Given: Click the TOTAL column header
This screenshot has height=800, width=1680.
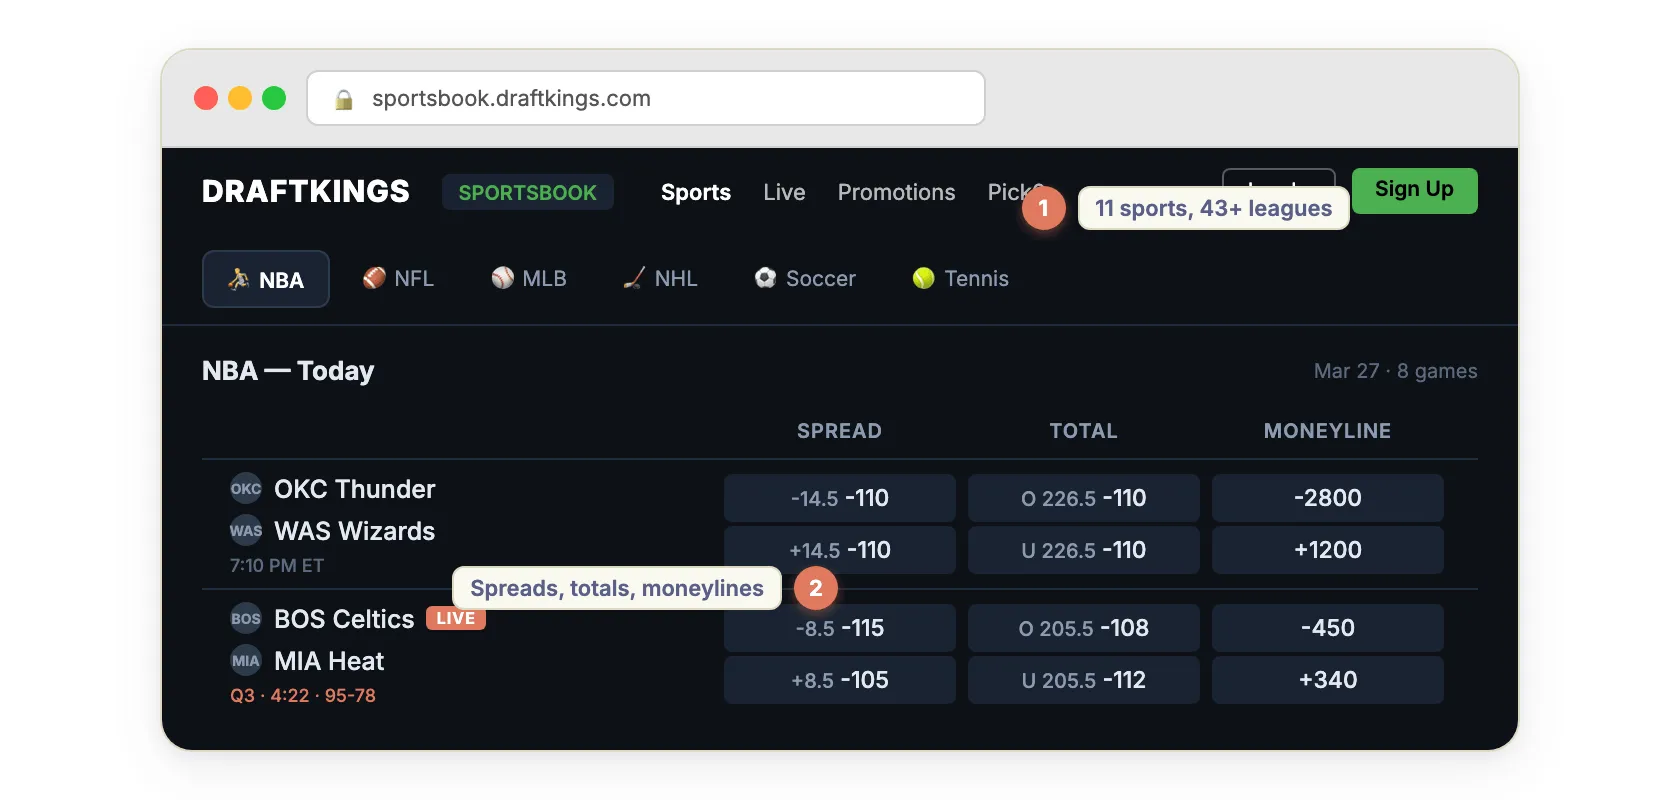Looking at the screenshot, I should 1083,431.
